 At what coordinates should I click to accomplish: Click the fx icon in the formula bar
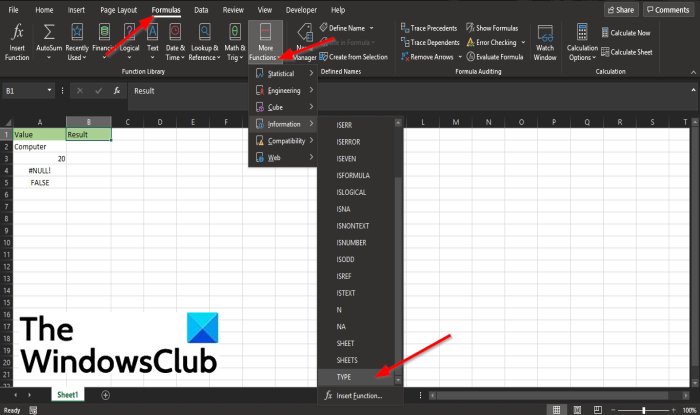click(x=117, y=91)
